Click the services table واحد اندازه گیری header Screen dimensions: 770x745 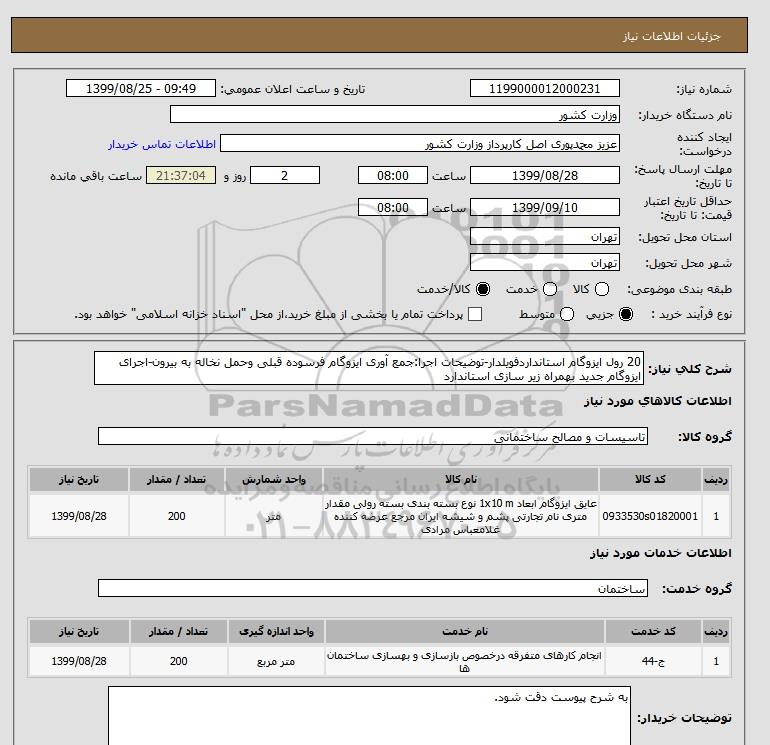pos(276,632)
